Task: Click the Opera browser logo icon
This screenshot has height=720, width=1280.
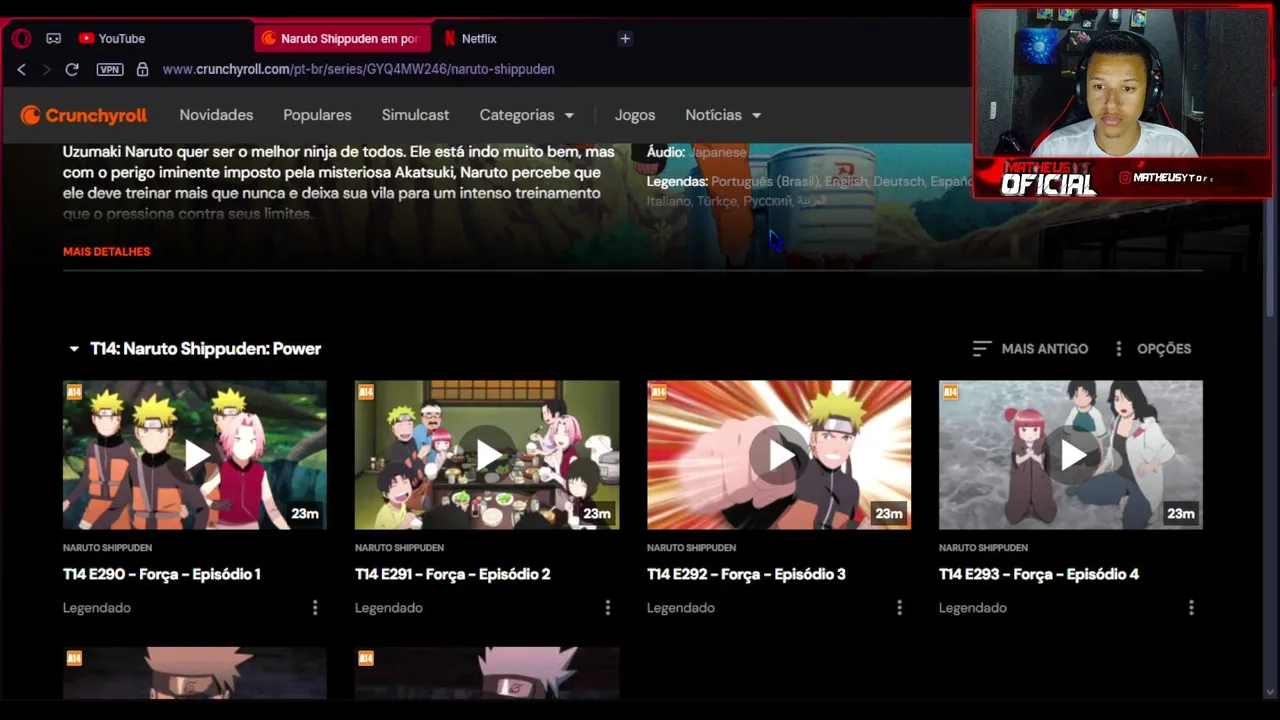Action: [21, 39]
